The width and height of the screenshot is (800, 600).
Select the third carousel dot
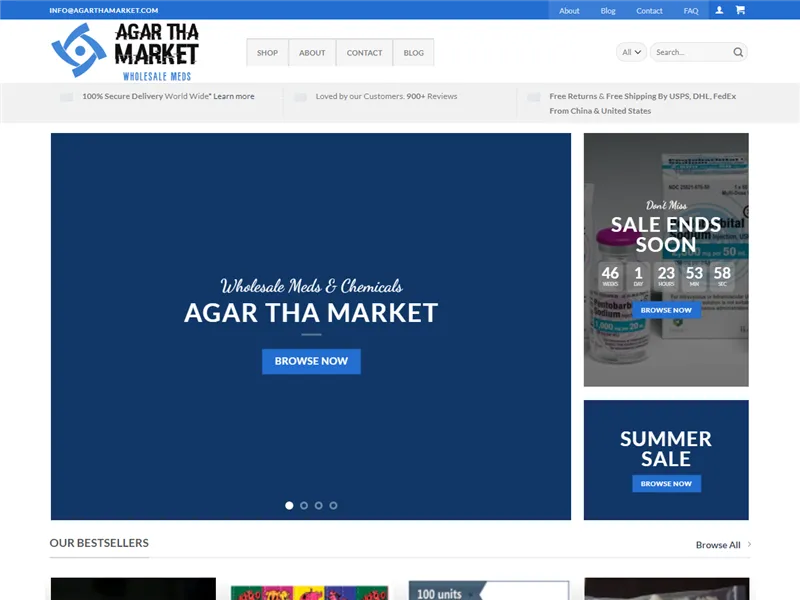coord(318,506)
